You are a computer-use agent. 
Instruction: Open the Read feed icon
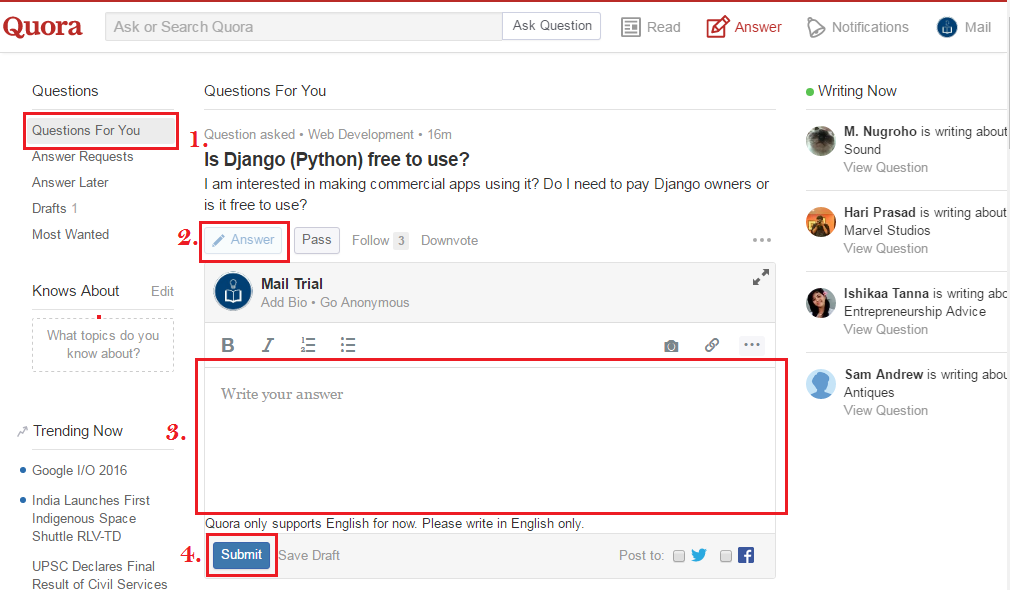tap(631, 27)
